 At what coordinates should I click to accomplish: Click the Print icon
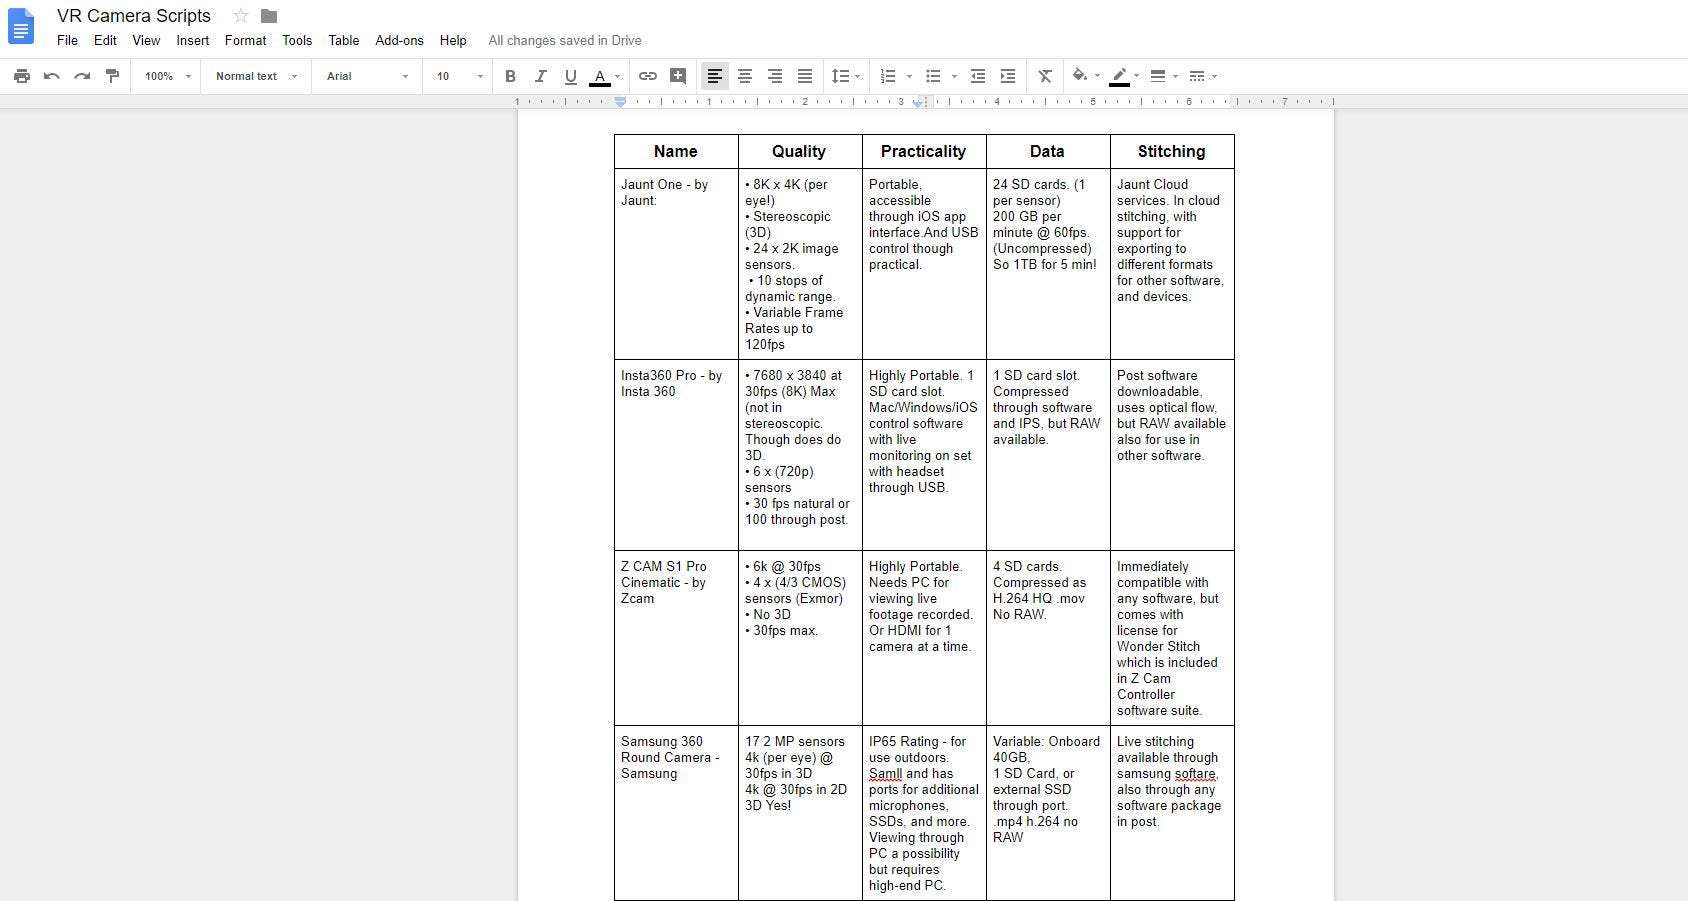point(22,76)
